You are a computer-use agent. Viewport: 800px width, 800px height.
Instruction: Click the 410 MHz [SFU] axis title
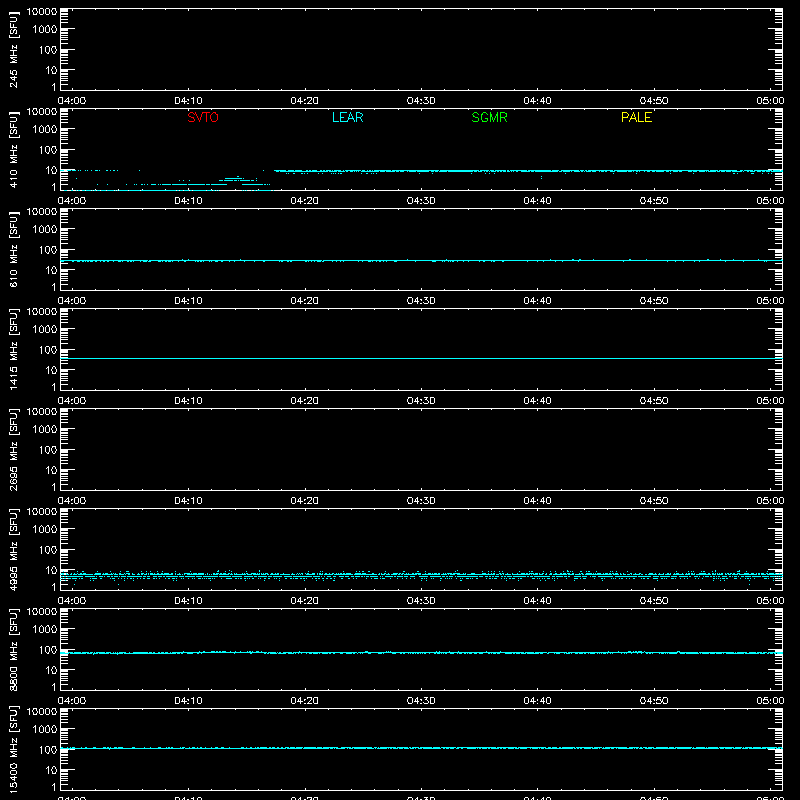[x=13, y=150]
